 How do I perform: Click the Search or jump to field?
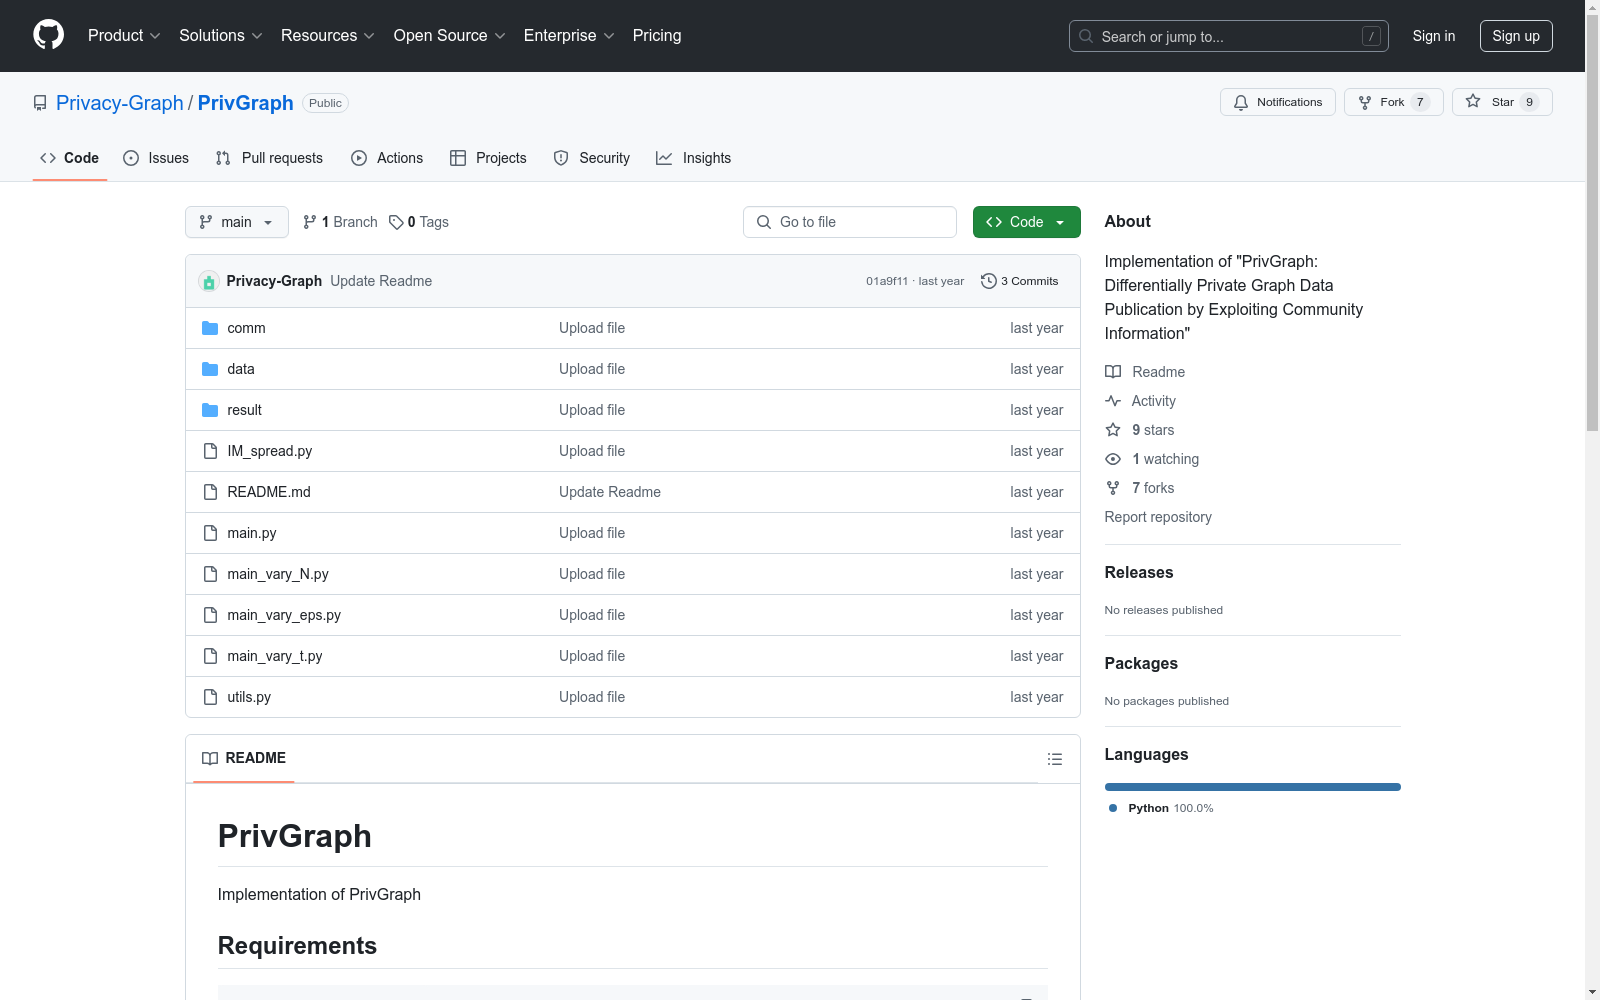coord(1229,36)
